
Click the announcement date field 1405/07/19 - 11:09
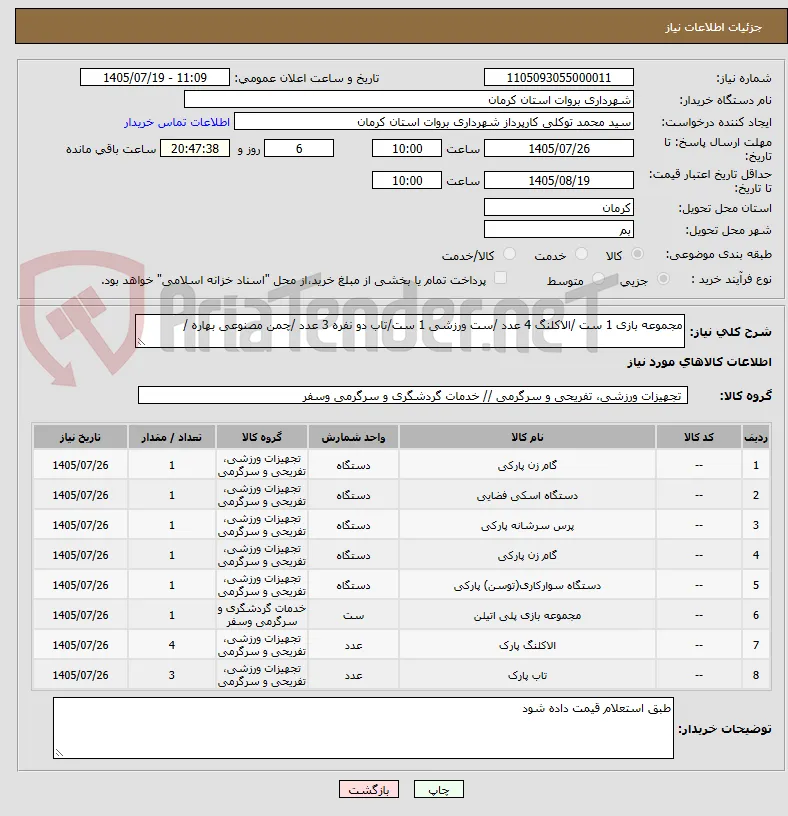pyautogui.click(x=155, y=78)
